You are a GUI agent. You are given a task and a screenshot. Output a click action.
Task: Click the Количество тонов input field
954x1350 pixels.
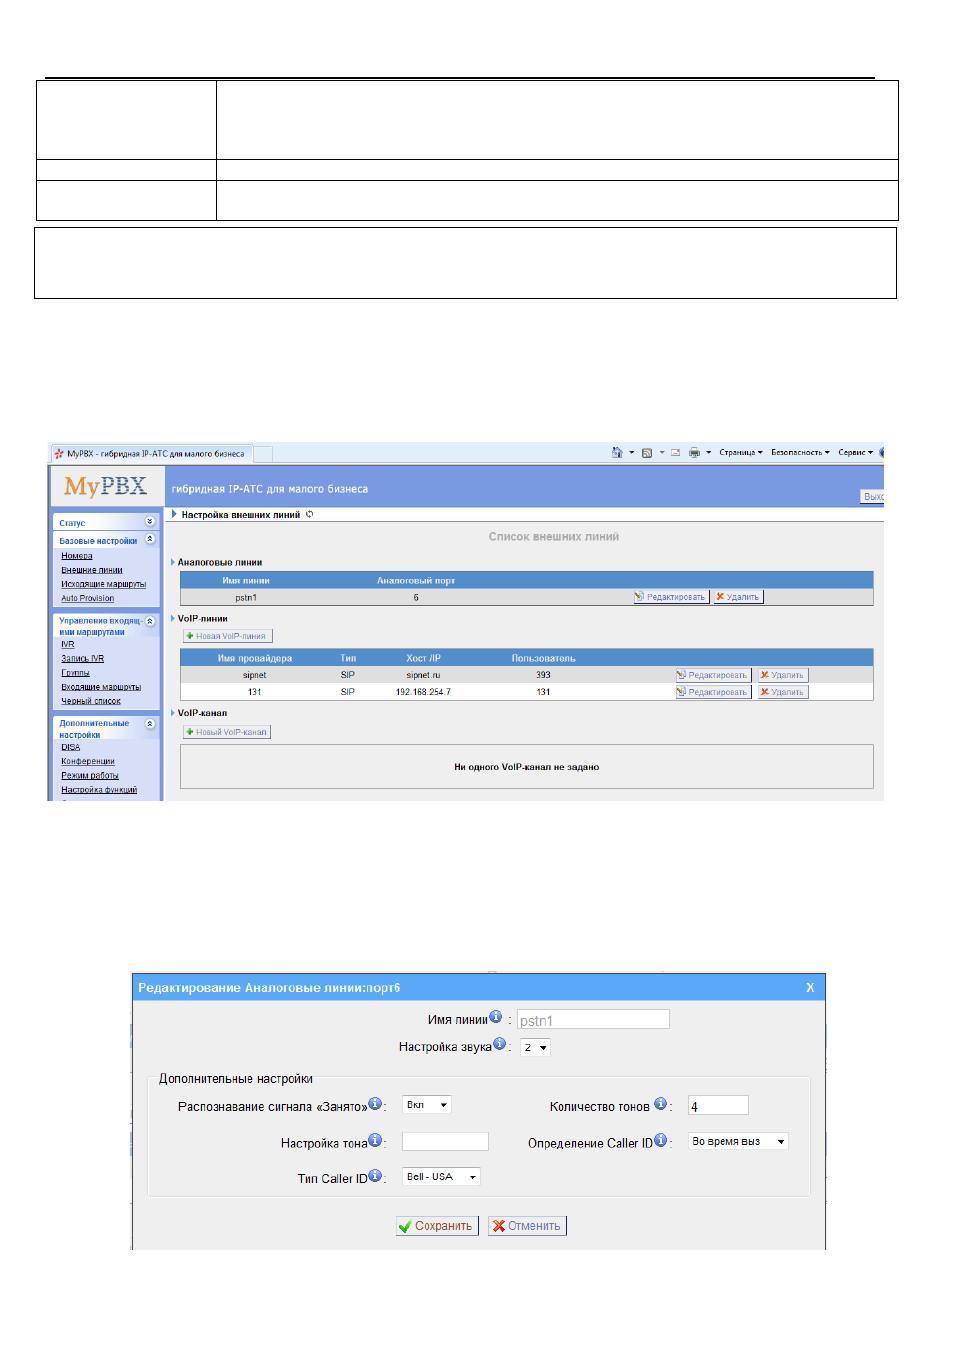(718, 1105)
